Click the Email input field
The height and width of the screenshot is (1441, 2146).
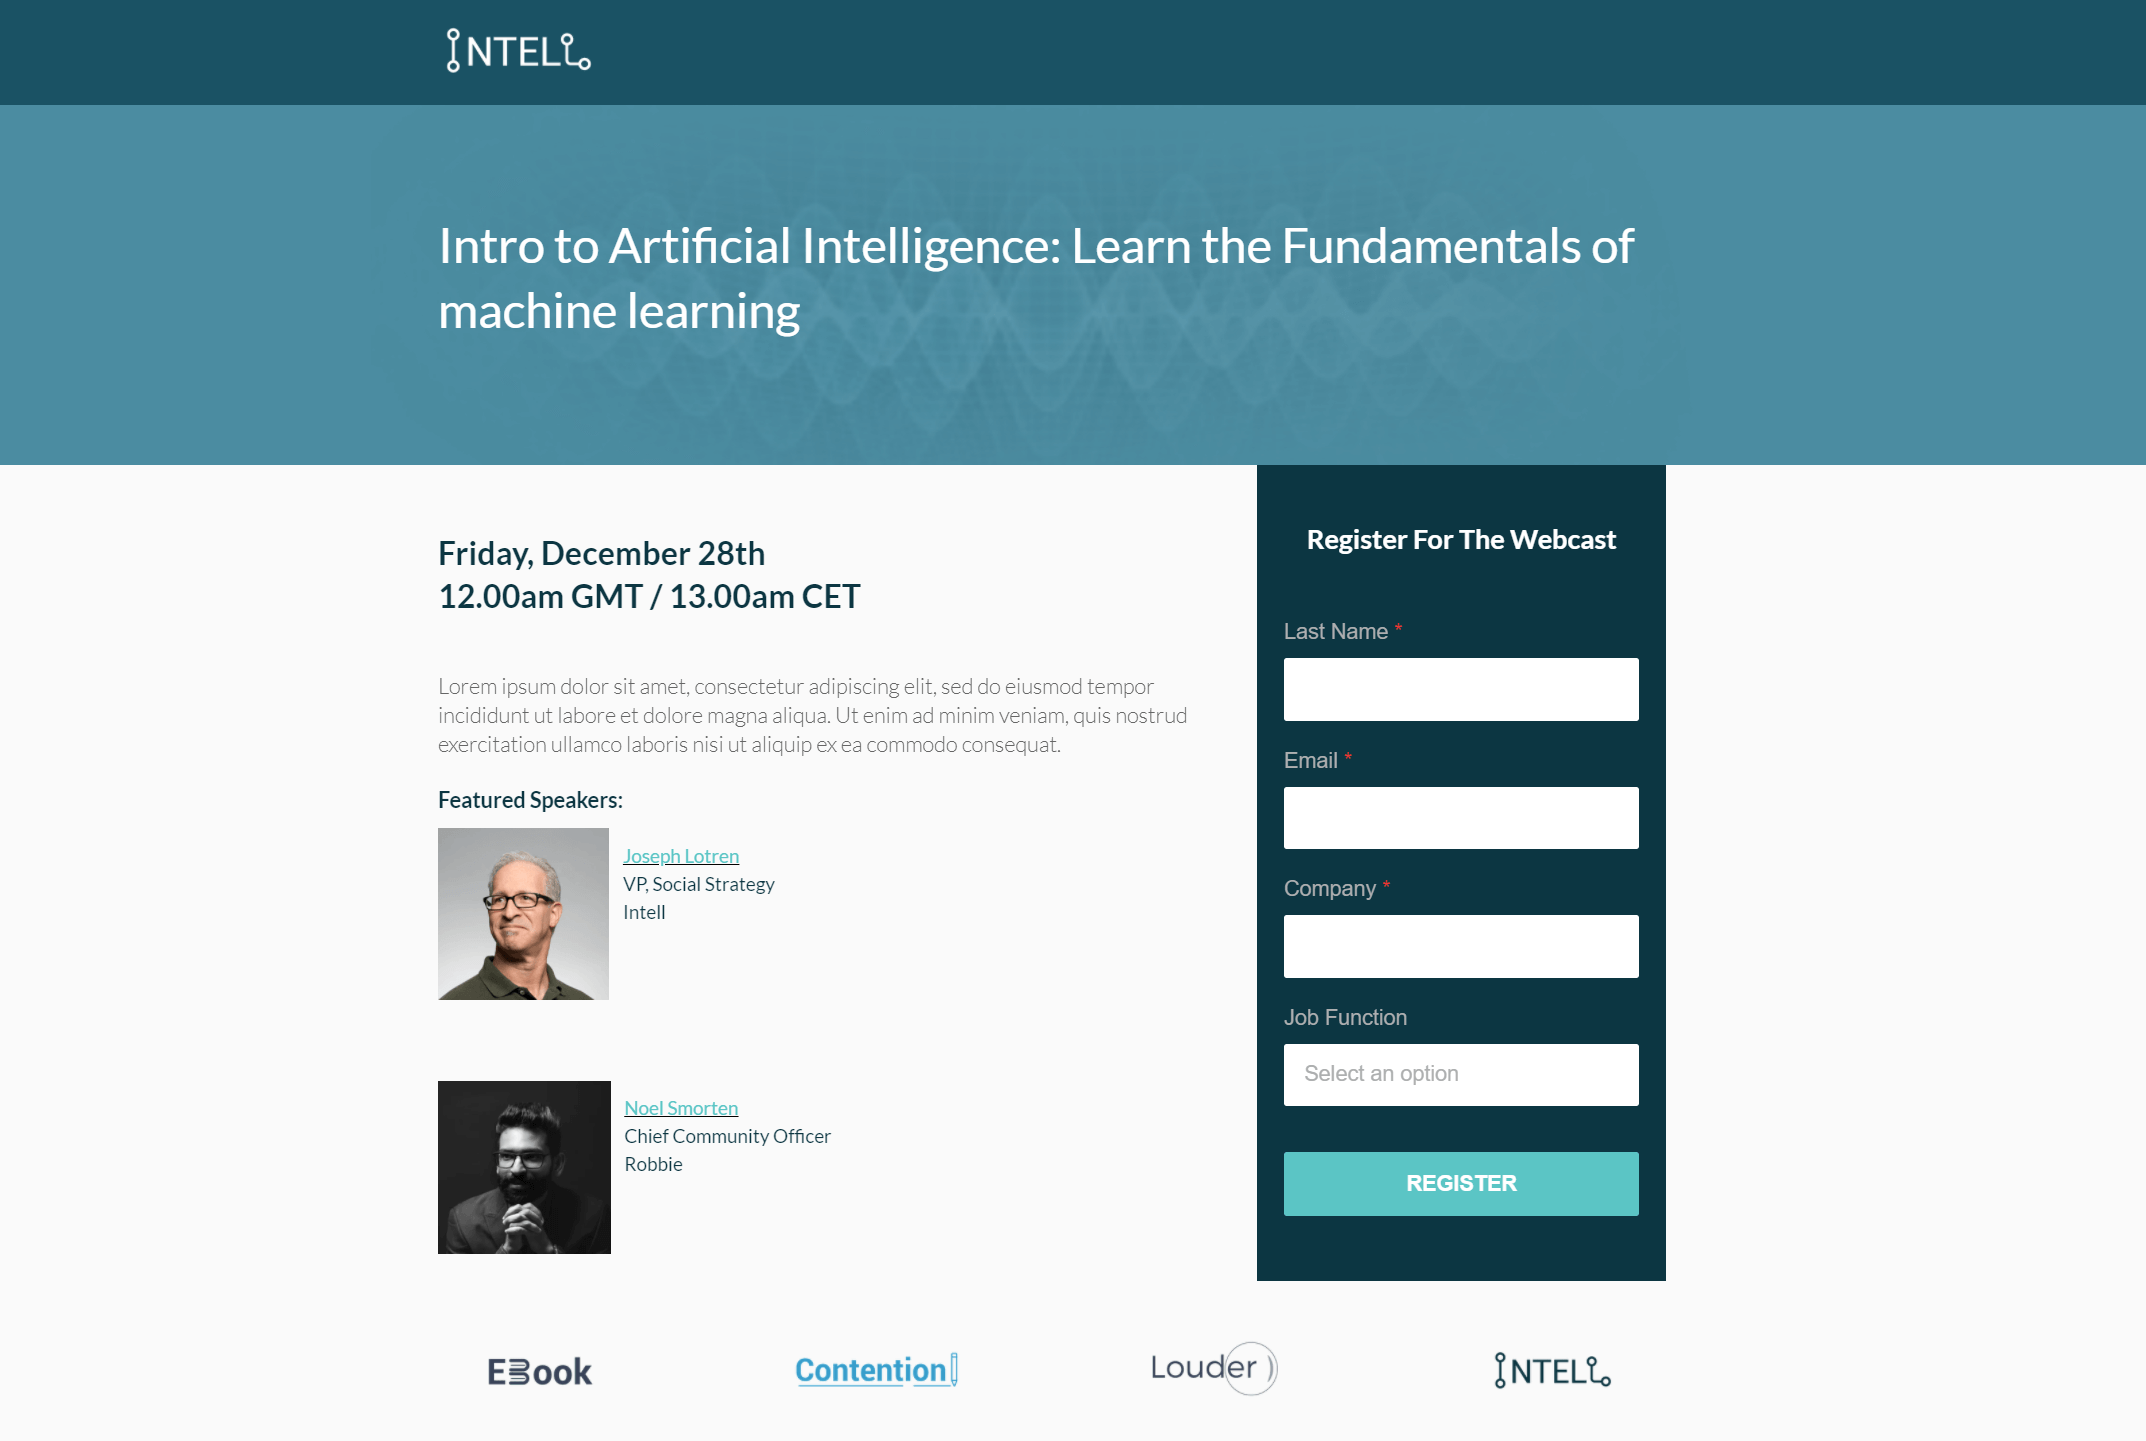tap(1461, 817)
